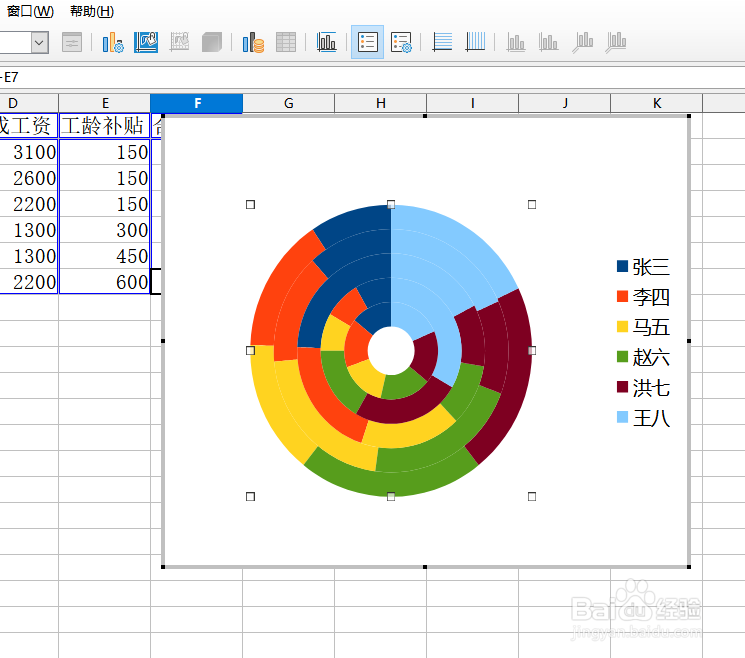This screenshot has width=745, height=658.
Task: Click the Format Selection icon
Action: click(72, 43)
